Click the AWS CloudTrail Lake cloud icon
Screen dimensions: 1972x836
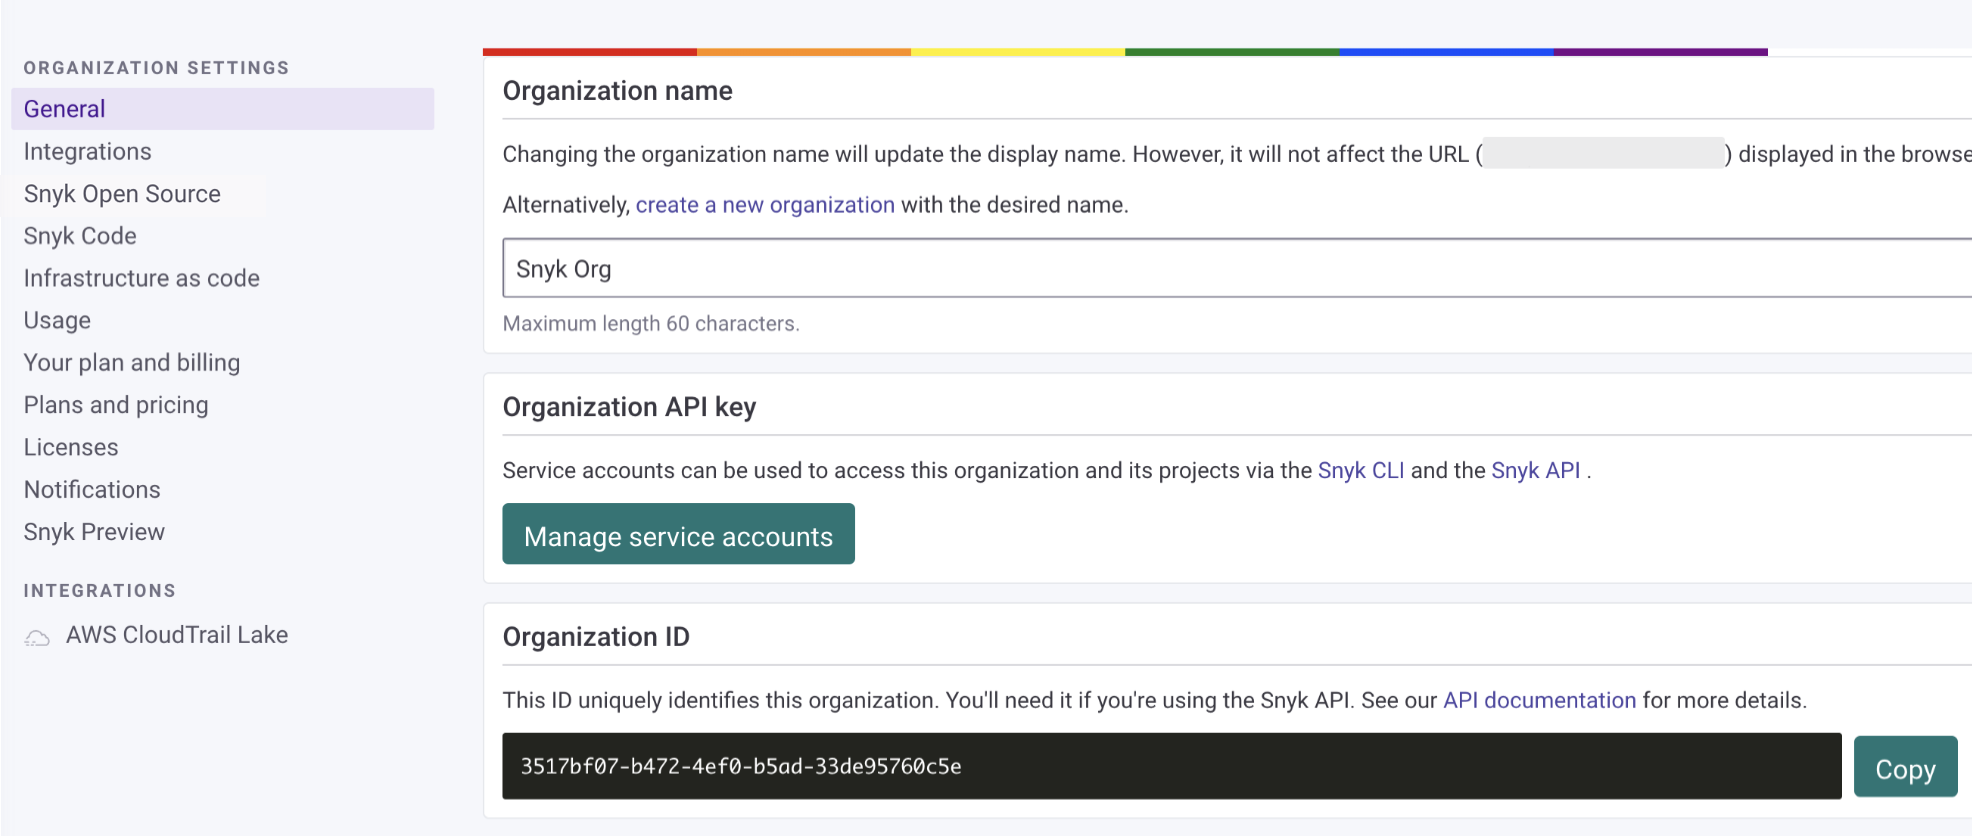(37, 638)
